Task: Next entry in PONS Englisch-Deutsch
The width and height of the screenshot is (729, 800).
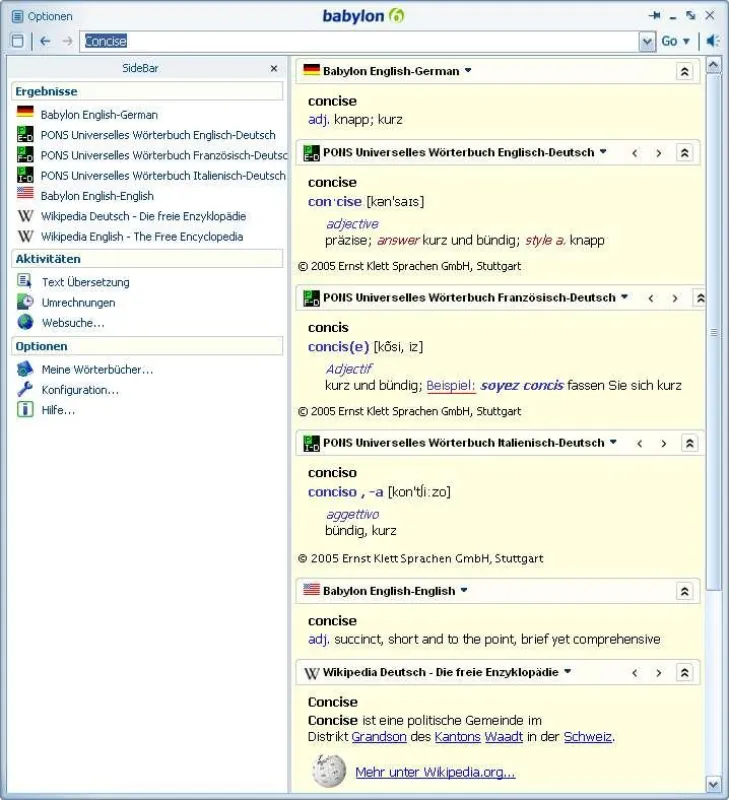Action: [x=659, y=153]
